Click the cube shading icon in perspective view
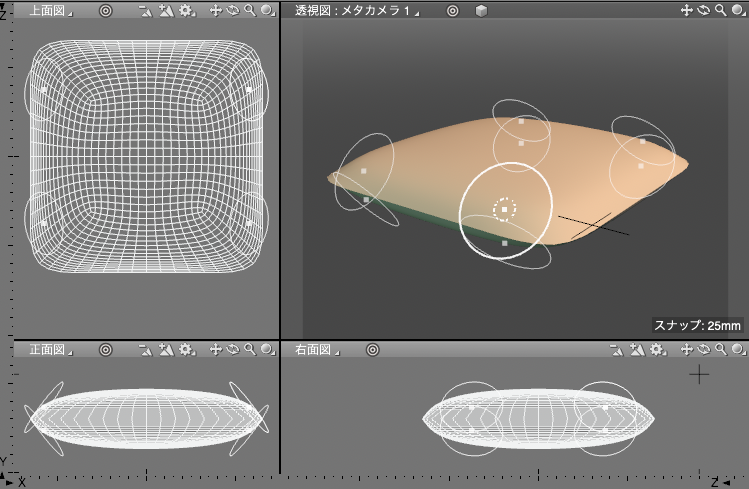Image resolution: width=749 pixels, height=489 pixels. coord(481,10)
